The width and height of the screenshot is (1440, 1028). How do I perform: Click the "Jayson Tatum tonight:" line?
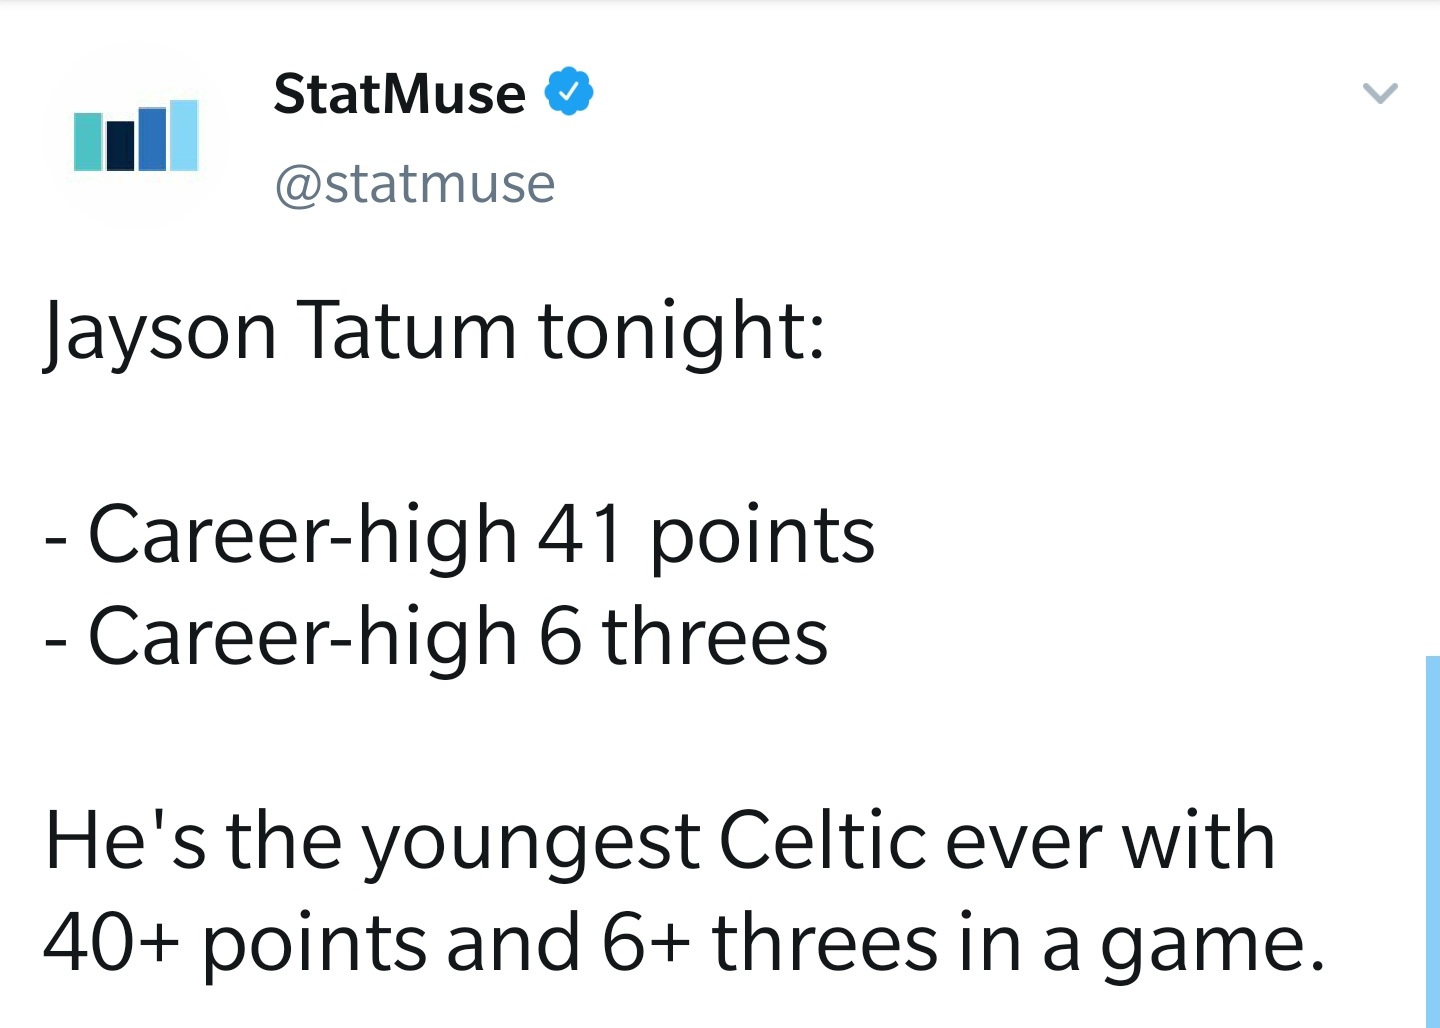coord(435,331)
